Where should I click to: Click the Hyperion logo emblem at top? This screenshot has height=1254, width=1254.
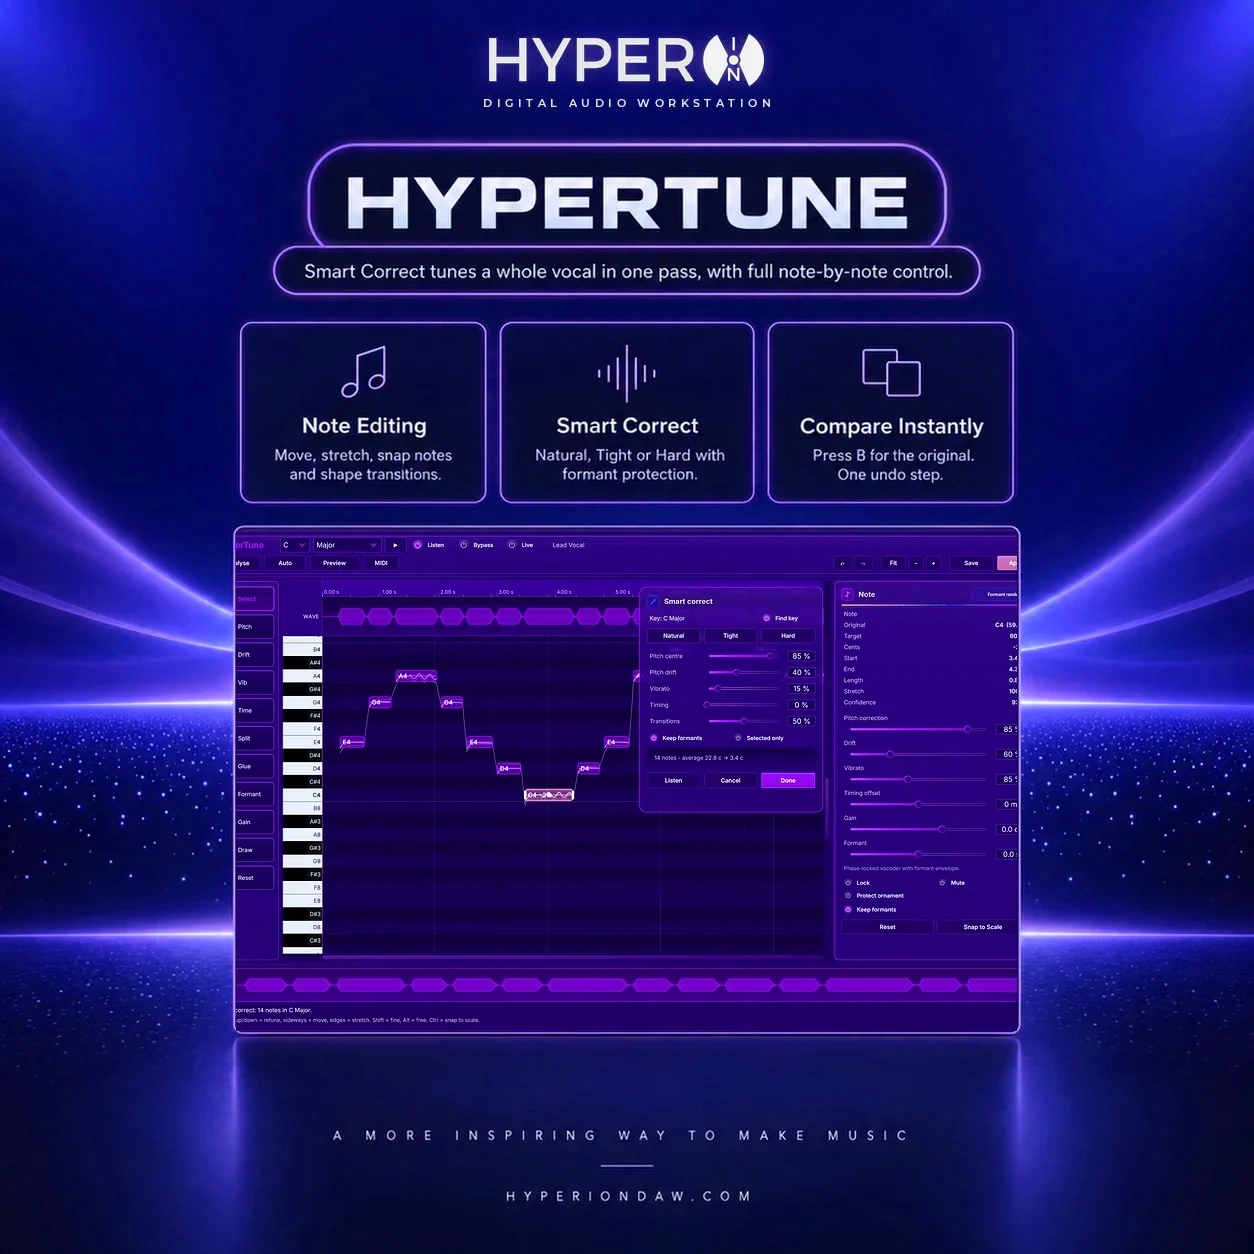pyautogui.click(x=733, y=60)
